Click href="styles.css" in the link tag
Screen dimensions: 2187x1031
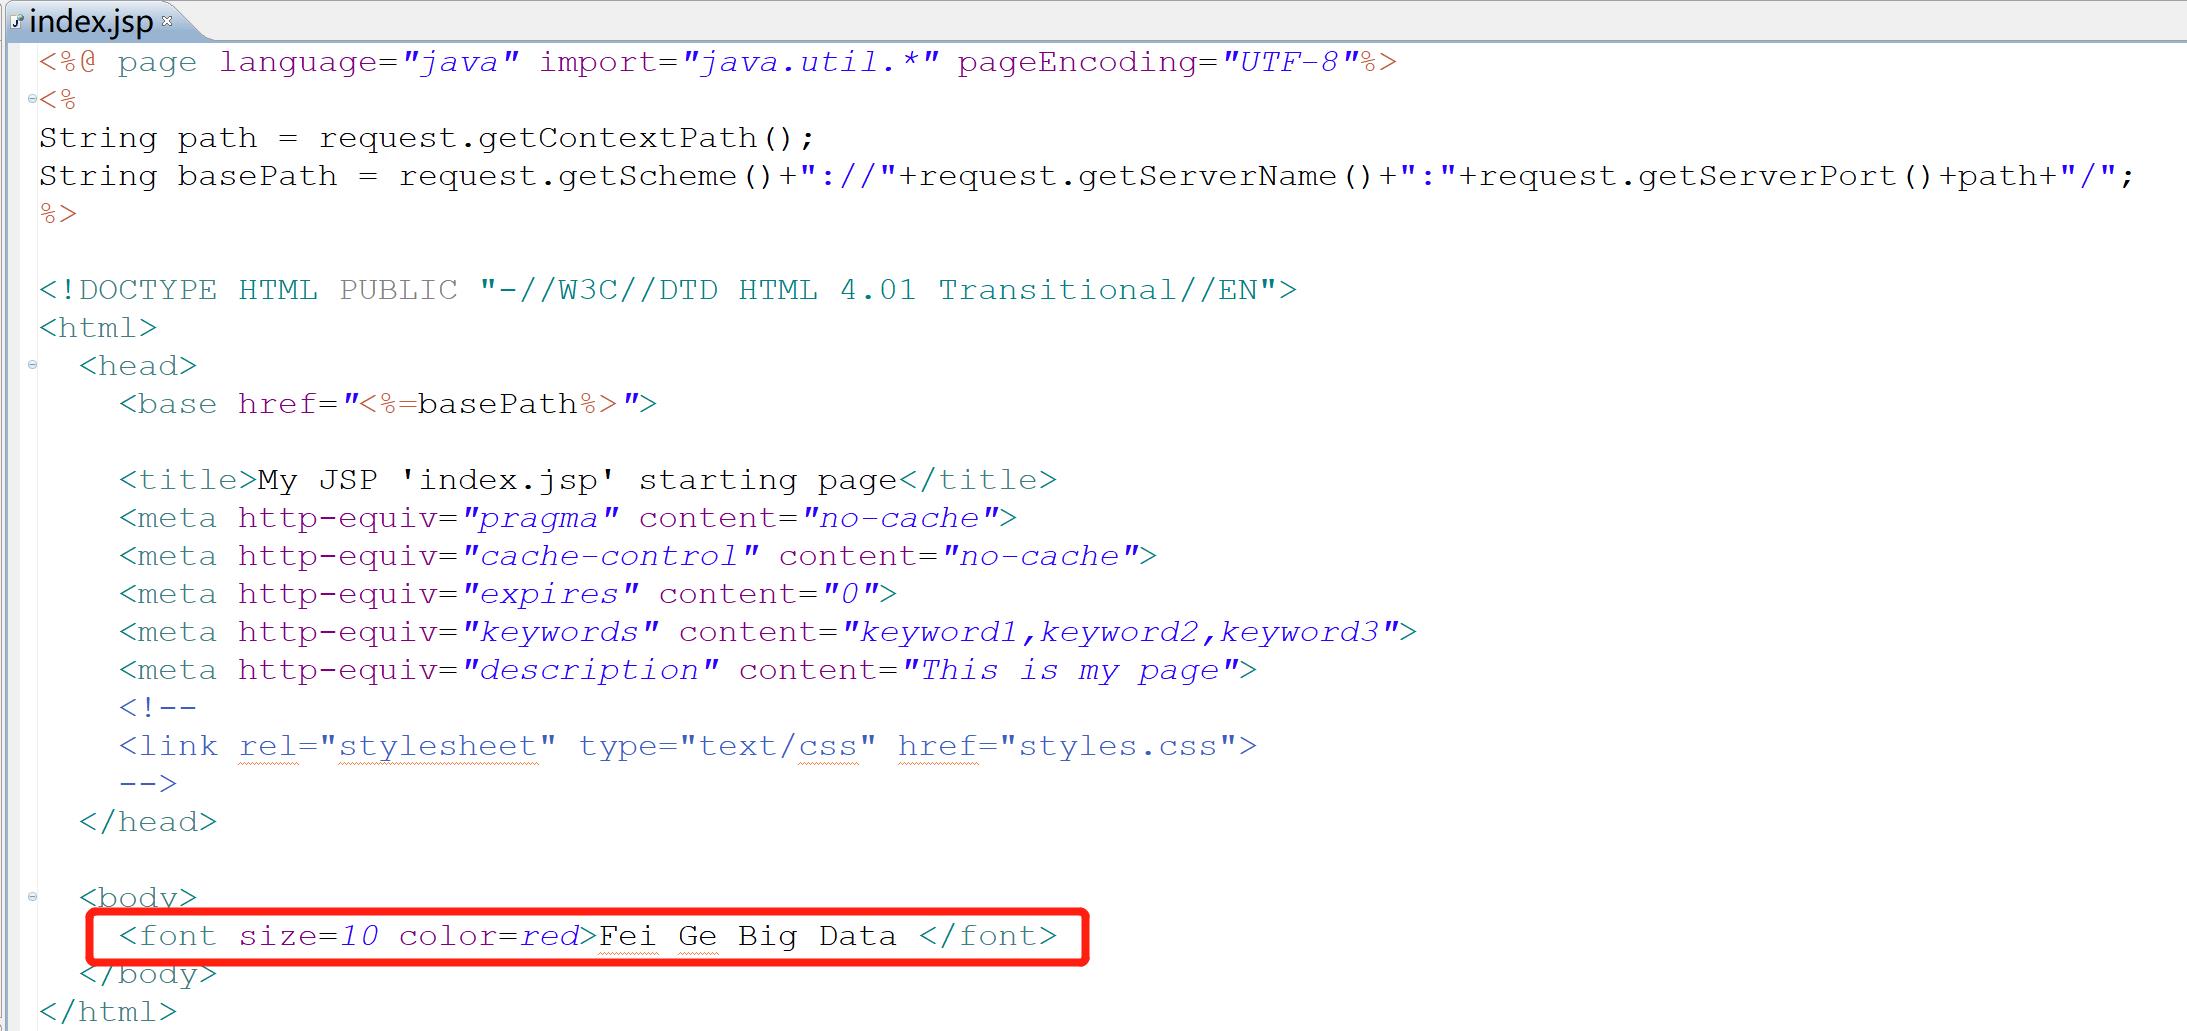(x=1068, y=746)
